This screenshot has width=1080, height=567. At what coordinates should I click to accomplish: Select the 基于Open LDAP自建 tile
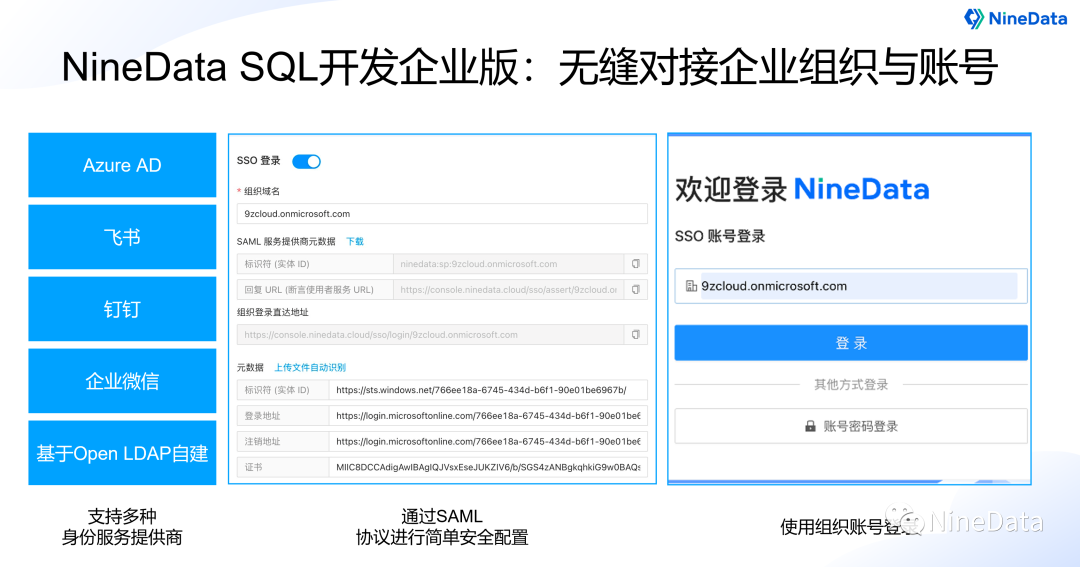122,453
